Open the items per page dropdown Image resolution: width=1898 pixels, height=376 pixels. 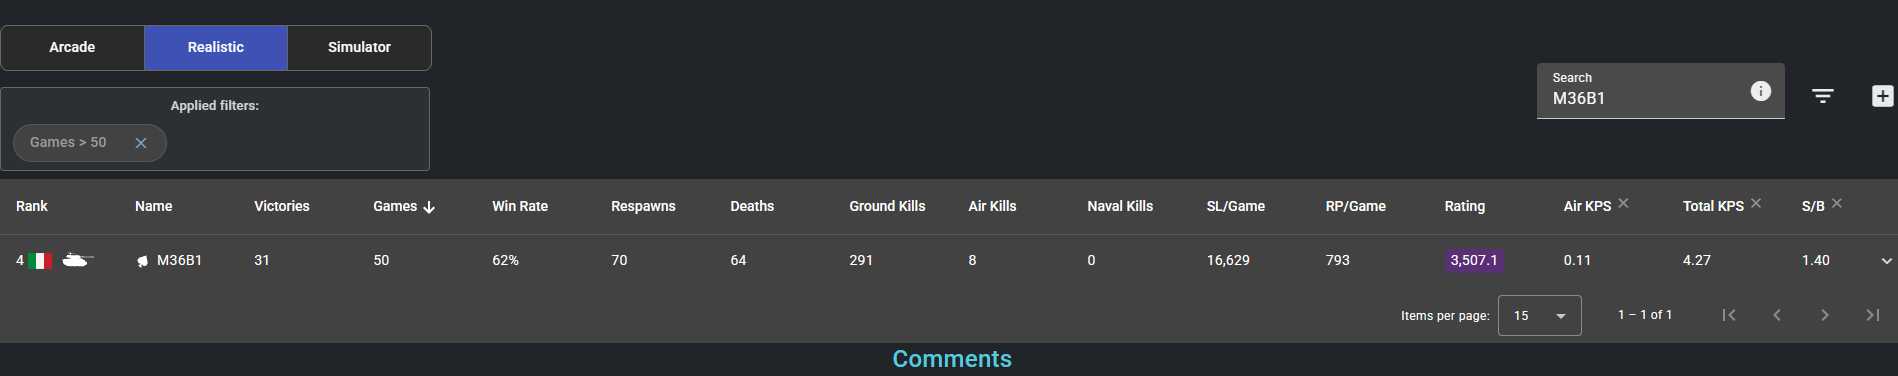1539,315
